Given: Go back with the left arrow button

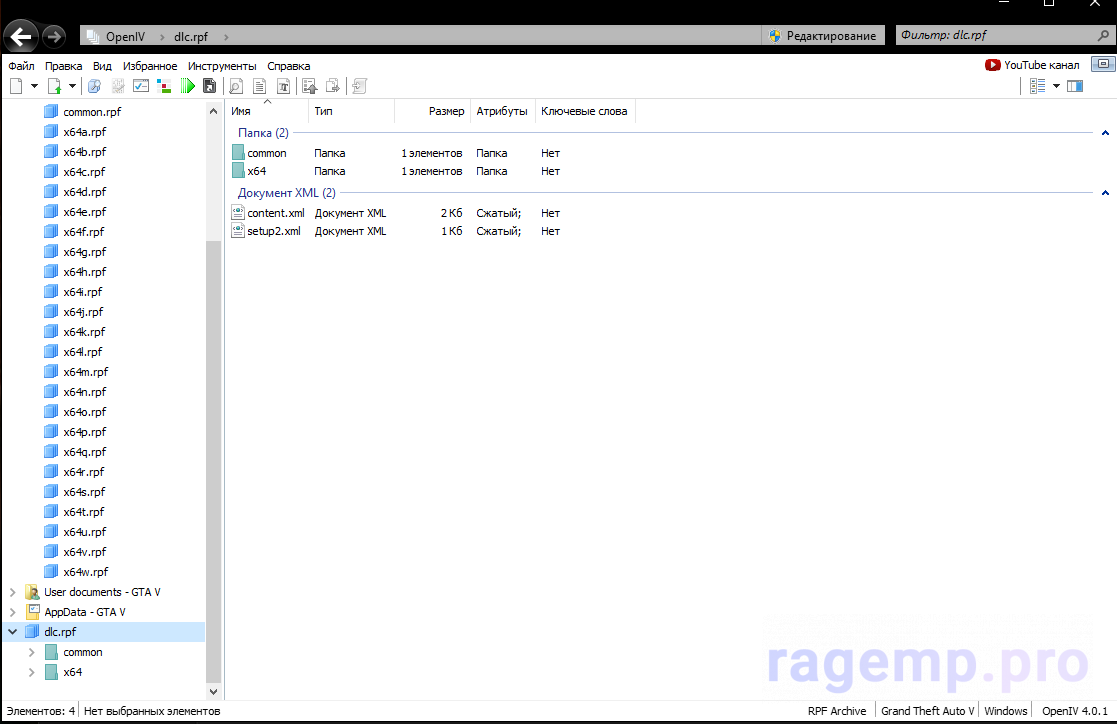Looking at the screenshot, I should pyautogui.click(x=21, y=37).
